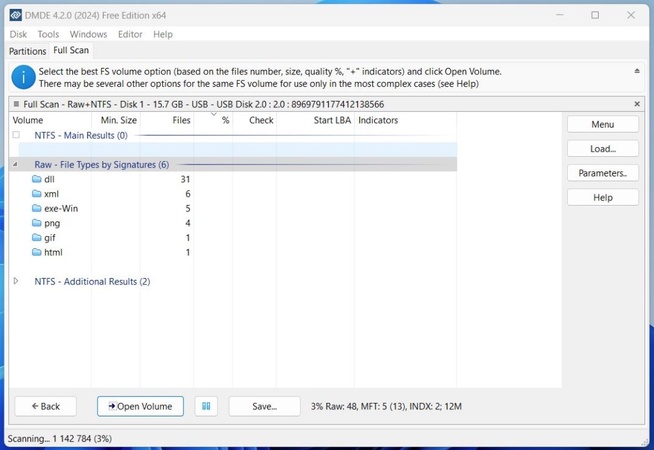Click the file count 4 for png
This screenshot has width=654, height=450.
point(188,223)
